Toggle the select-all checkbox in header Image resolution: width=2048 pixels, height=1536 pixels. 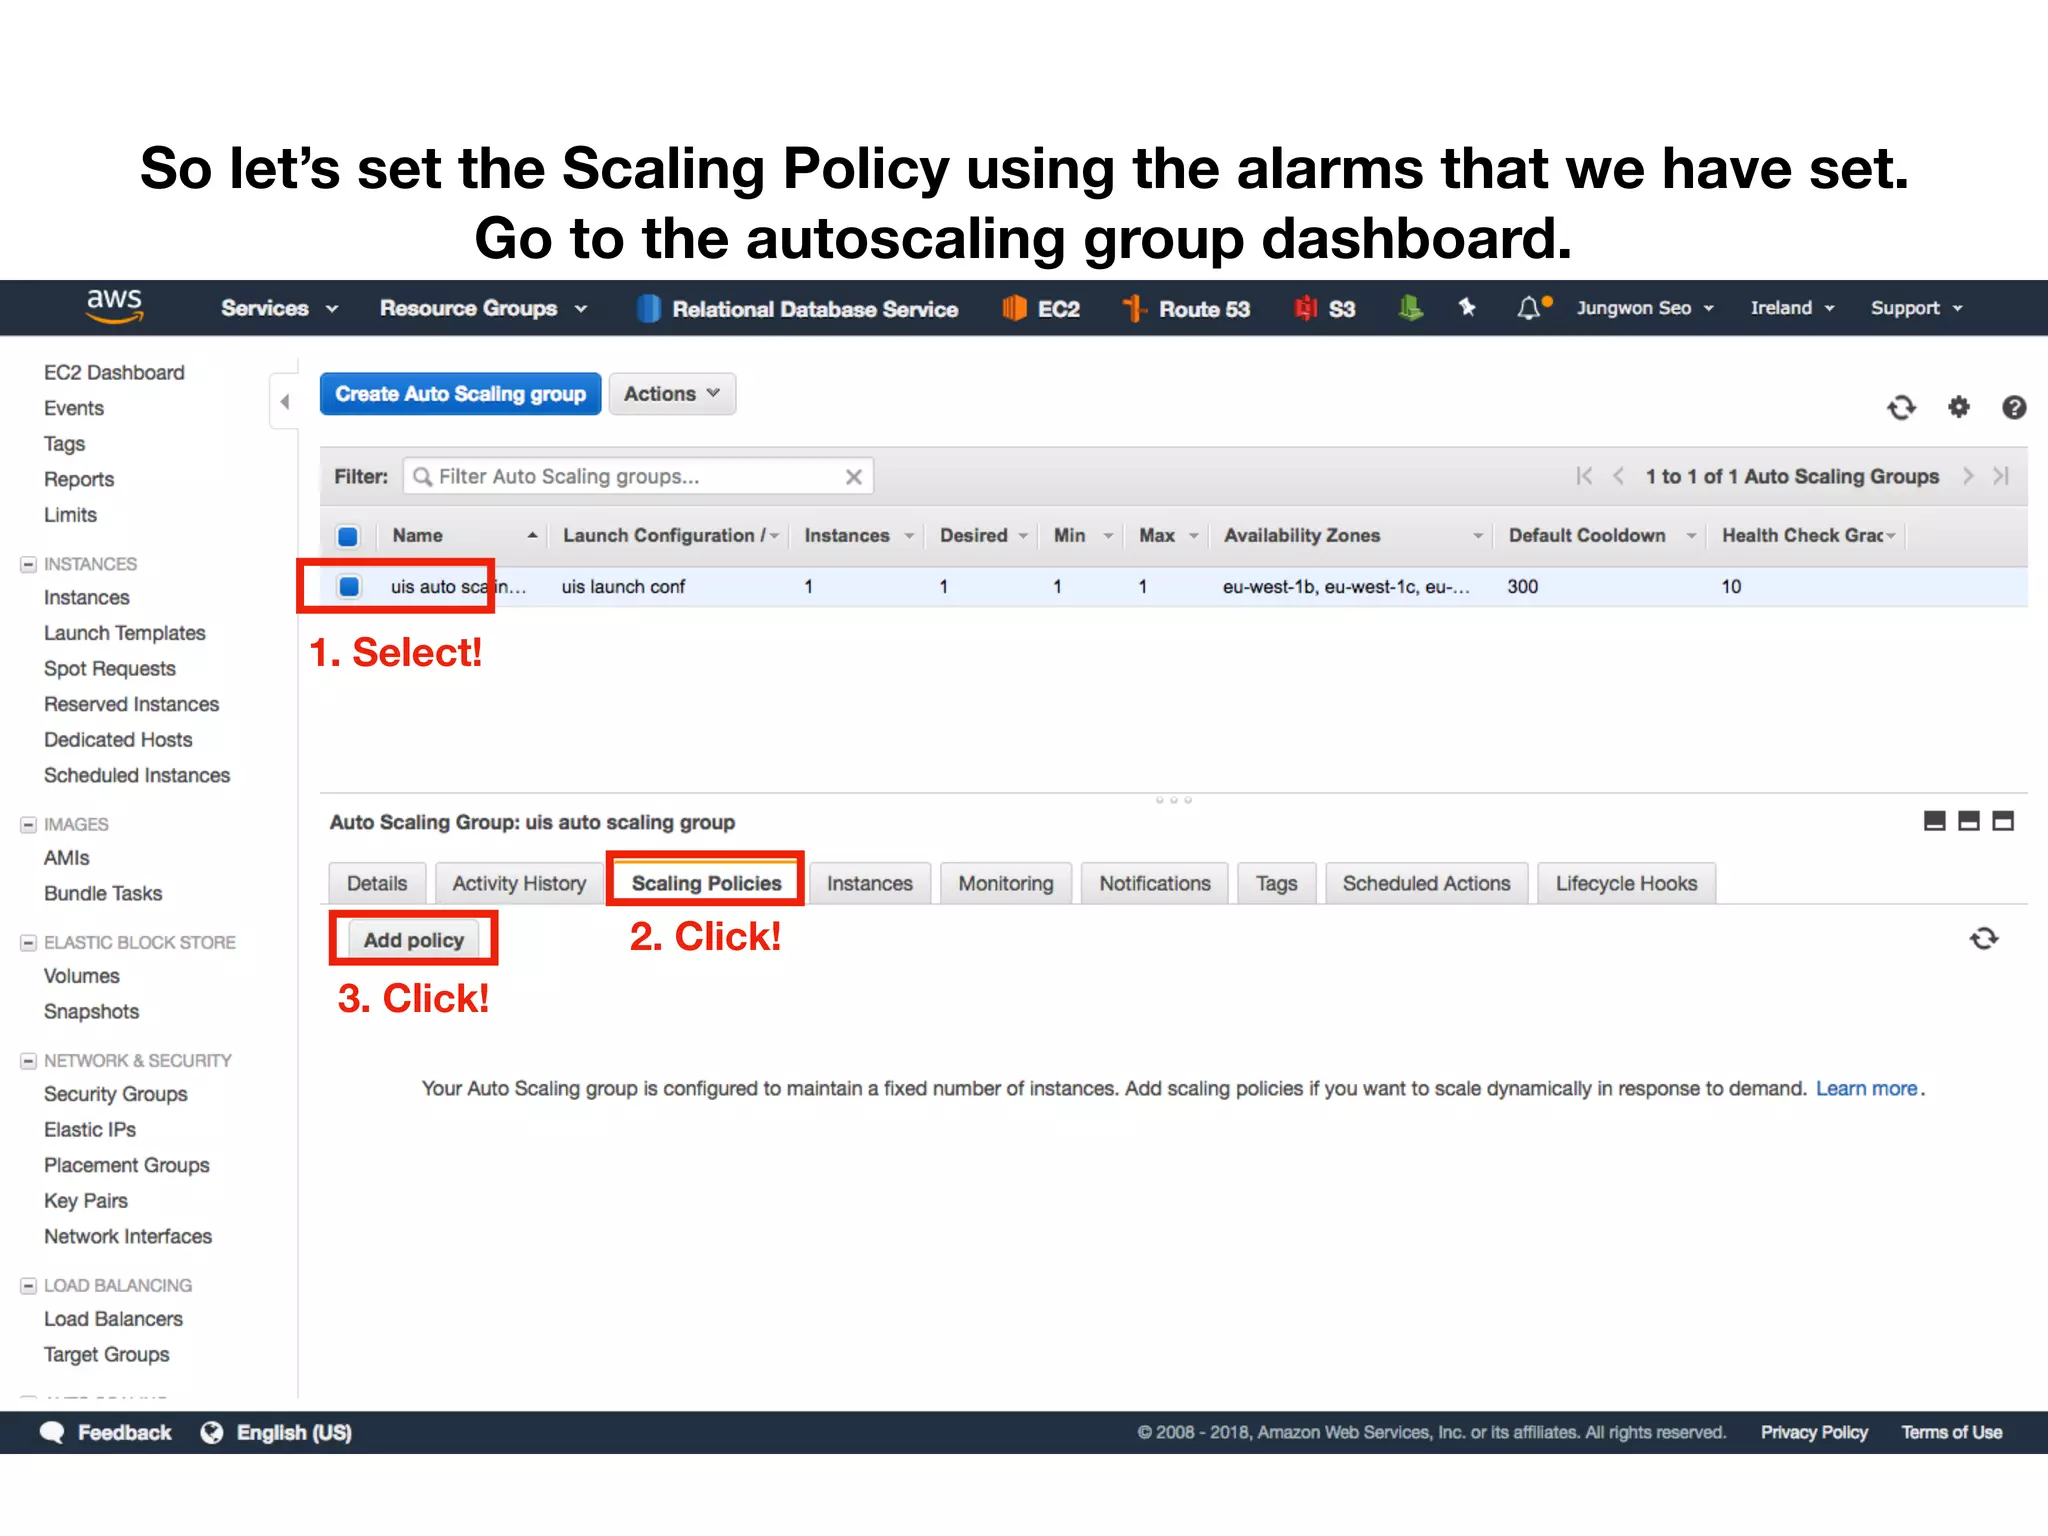tap(348, 536)
